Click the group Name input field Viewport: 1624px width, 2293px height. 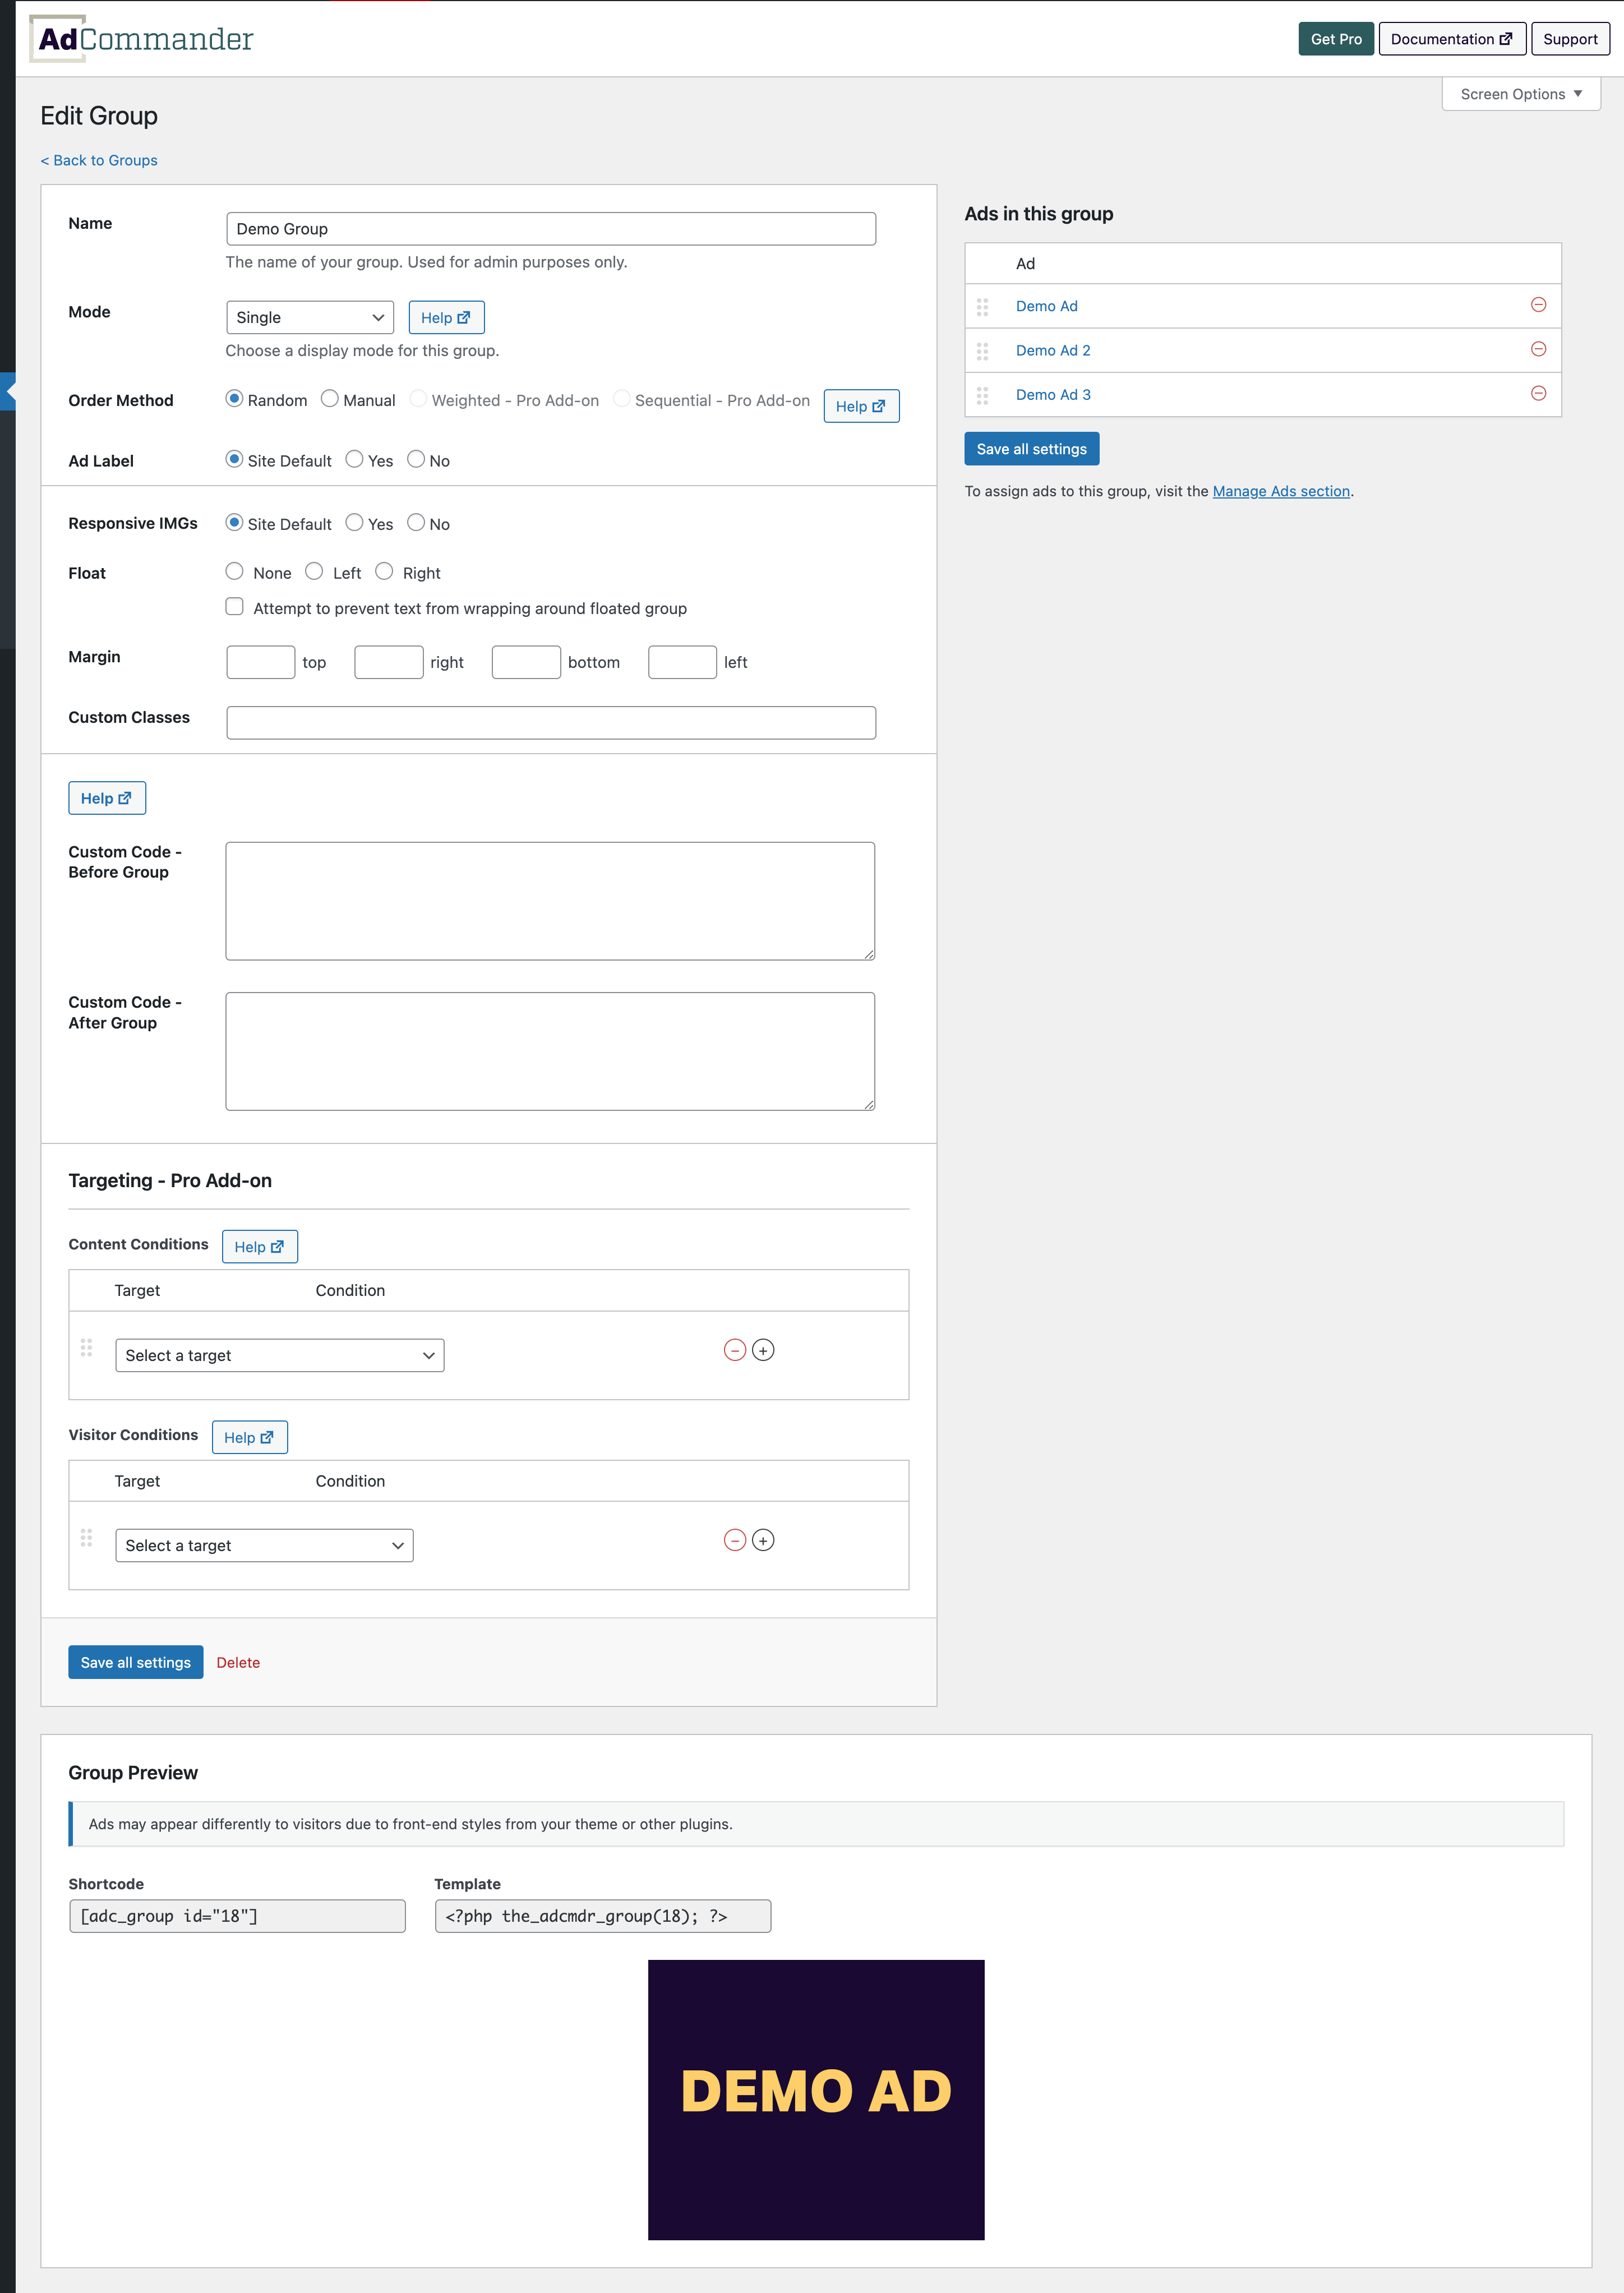click(x=551, y=229)
